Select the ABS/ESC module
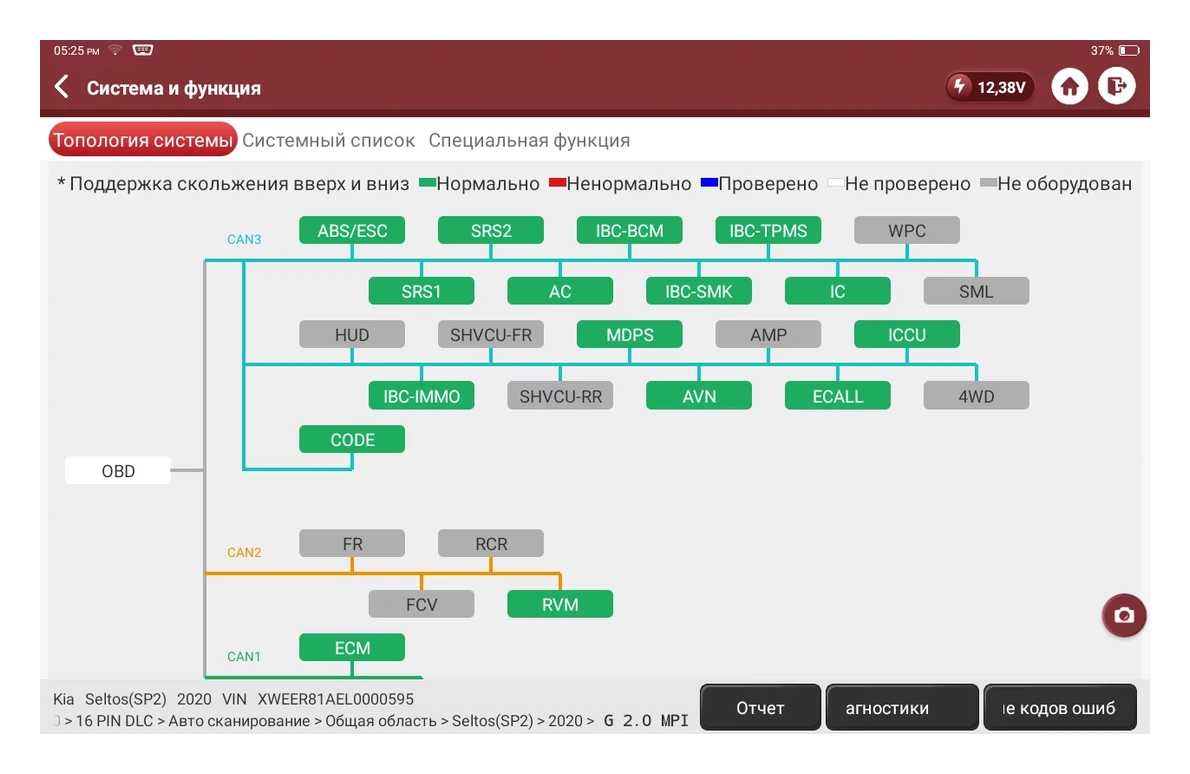Image resolution: width=1190 pixels, height=774 pixels. (x=352, y=230)
